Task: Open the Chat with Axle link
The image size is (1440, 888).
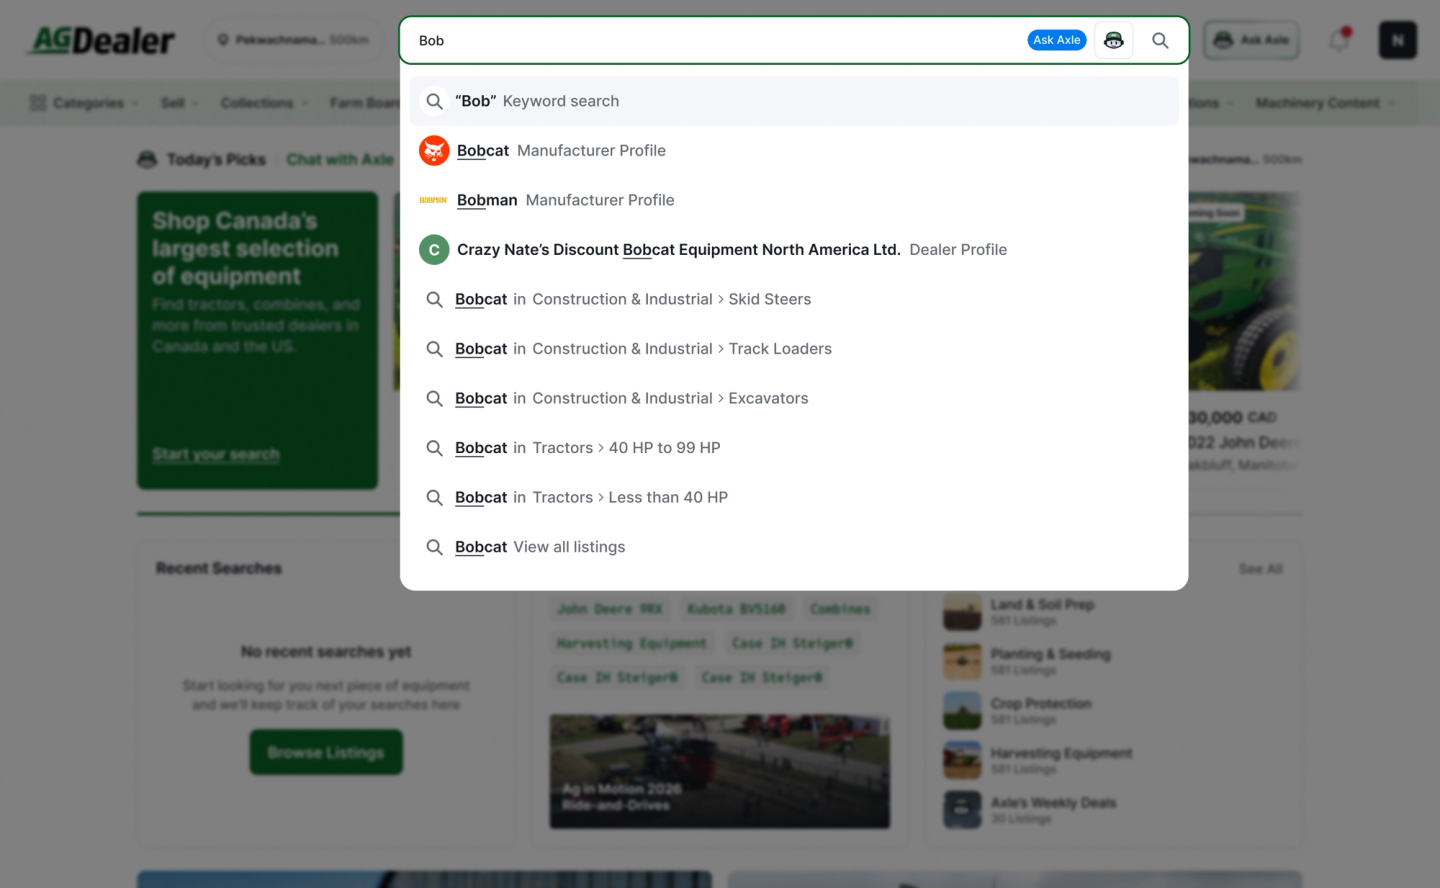Action: [340, 159]
